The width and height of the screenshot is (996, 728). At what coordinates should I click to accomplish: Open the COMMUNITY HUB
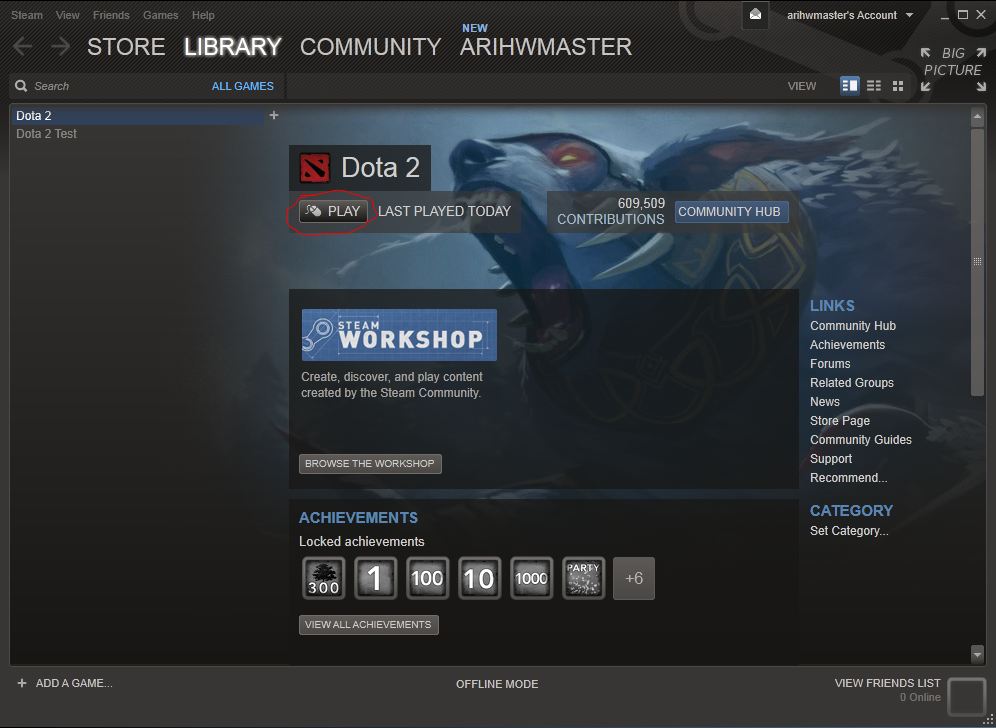[731, 211]
